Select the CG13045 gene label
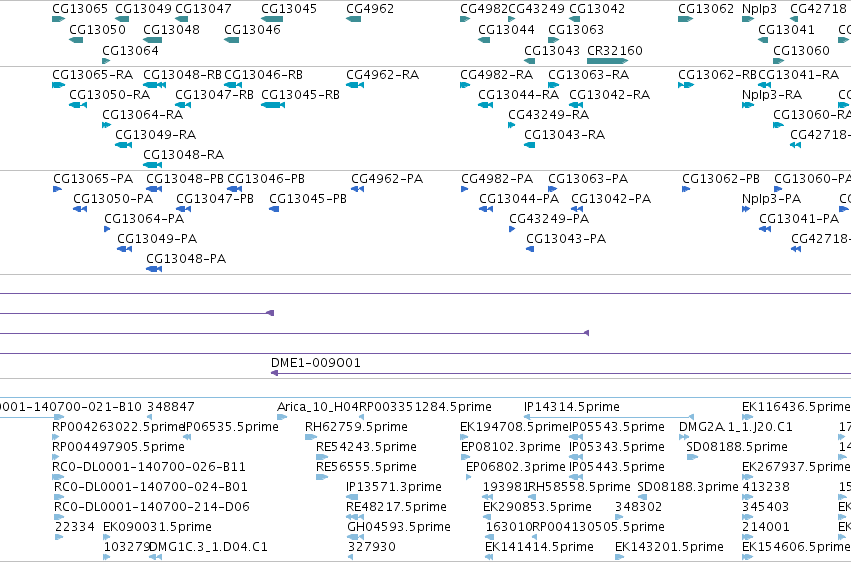The image size is (851, 562). point(289,9)
